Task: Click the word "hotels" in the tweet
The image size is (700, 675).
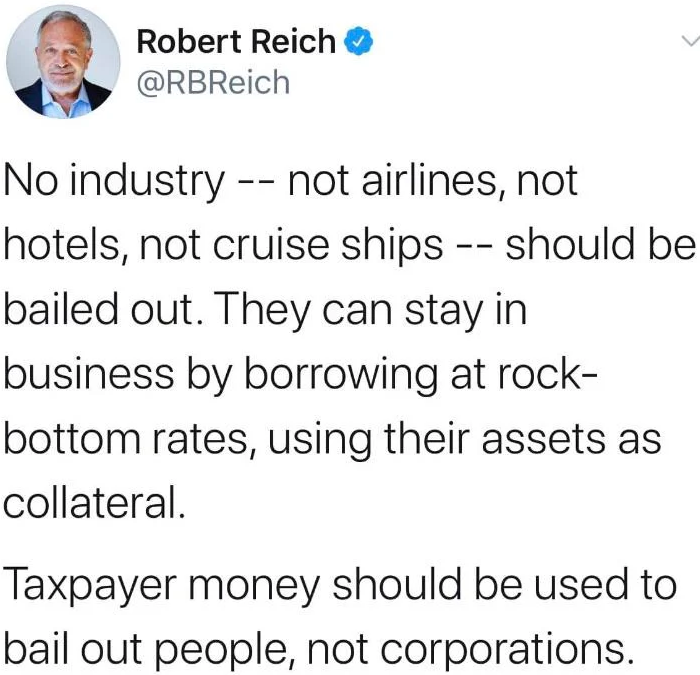Action: 63,246
